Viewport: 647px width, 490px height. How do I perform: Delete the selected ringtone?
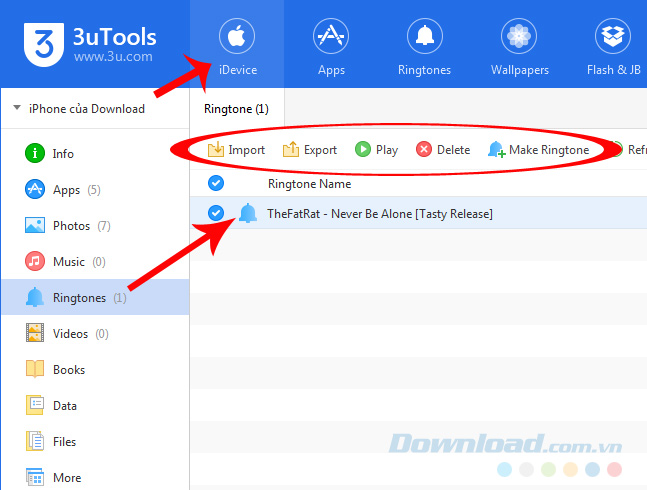(x=443, y=150)
